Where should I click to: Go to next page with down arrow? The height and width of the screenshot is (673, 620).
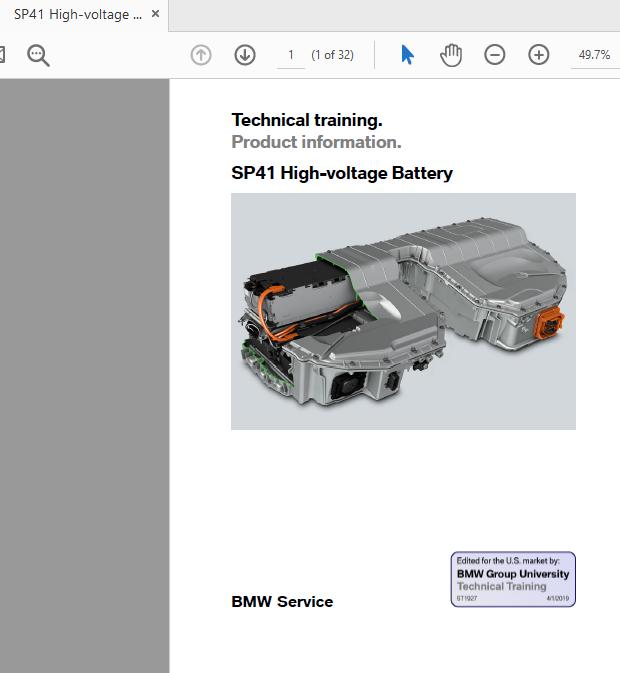245,55
